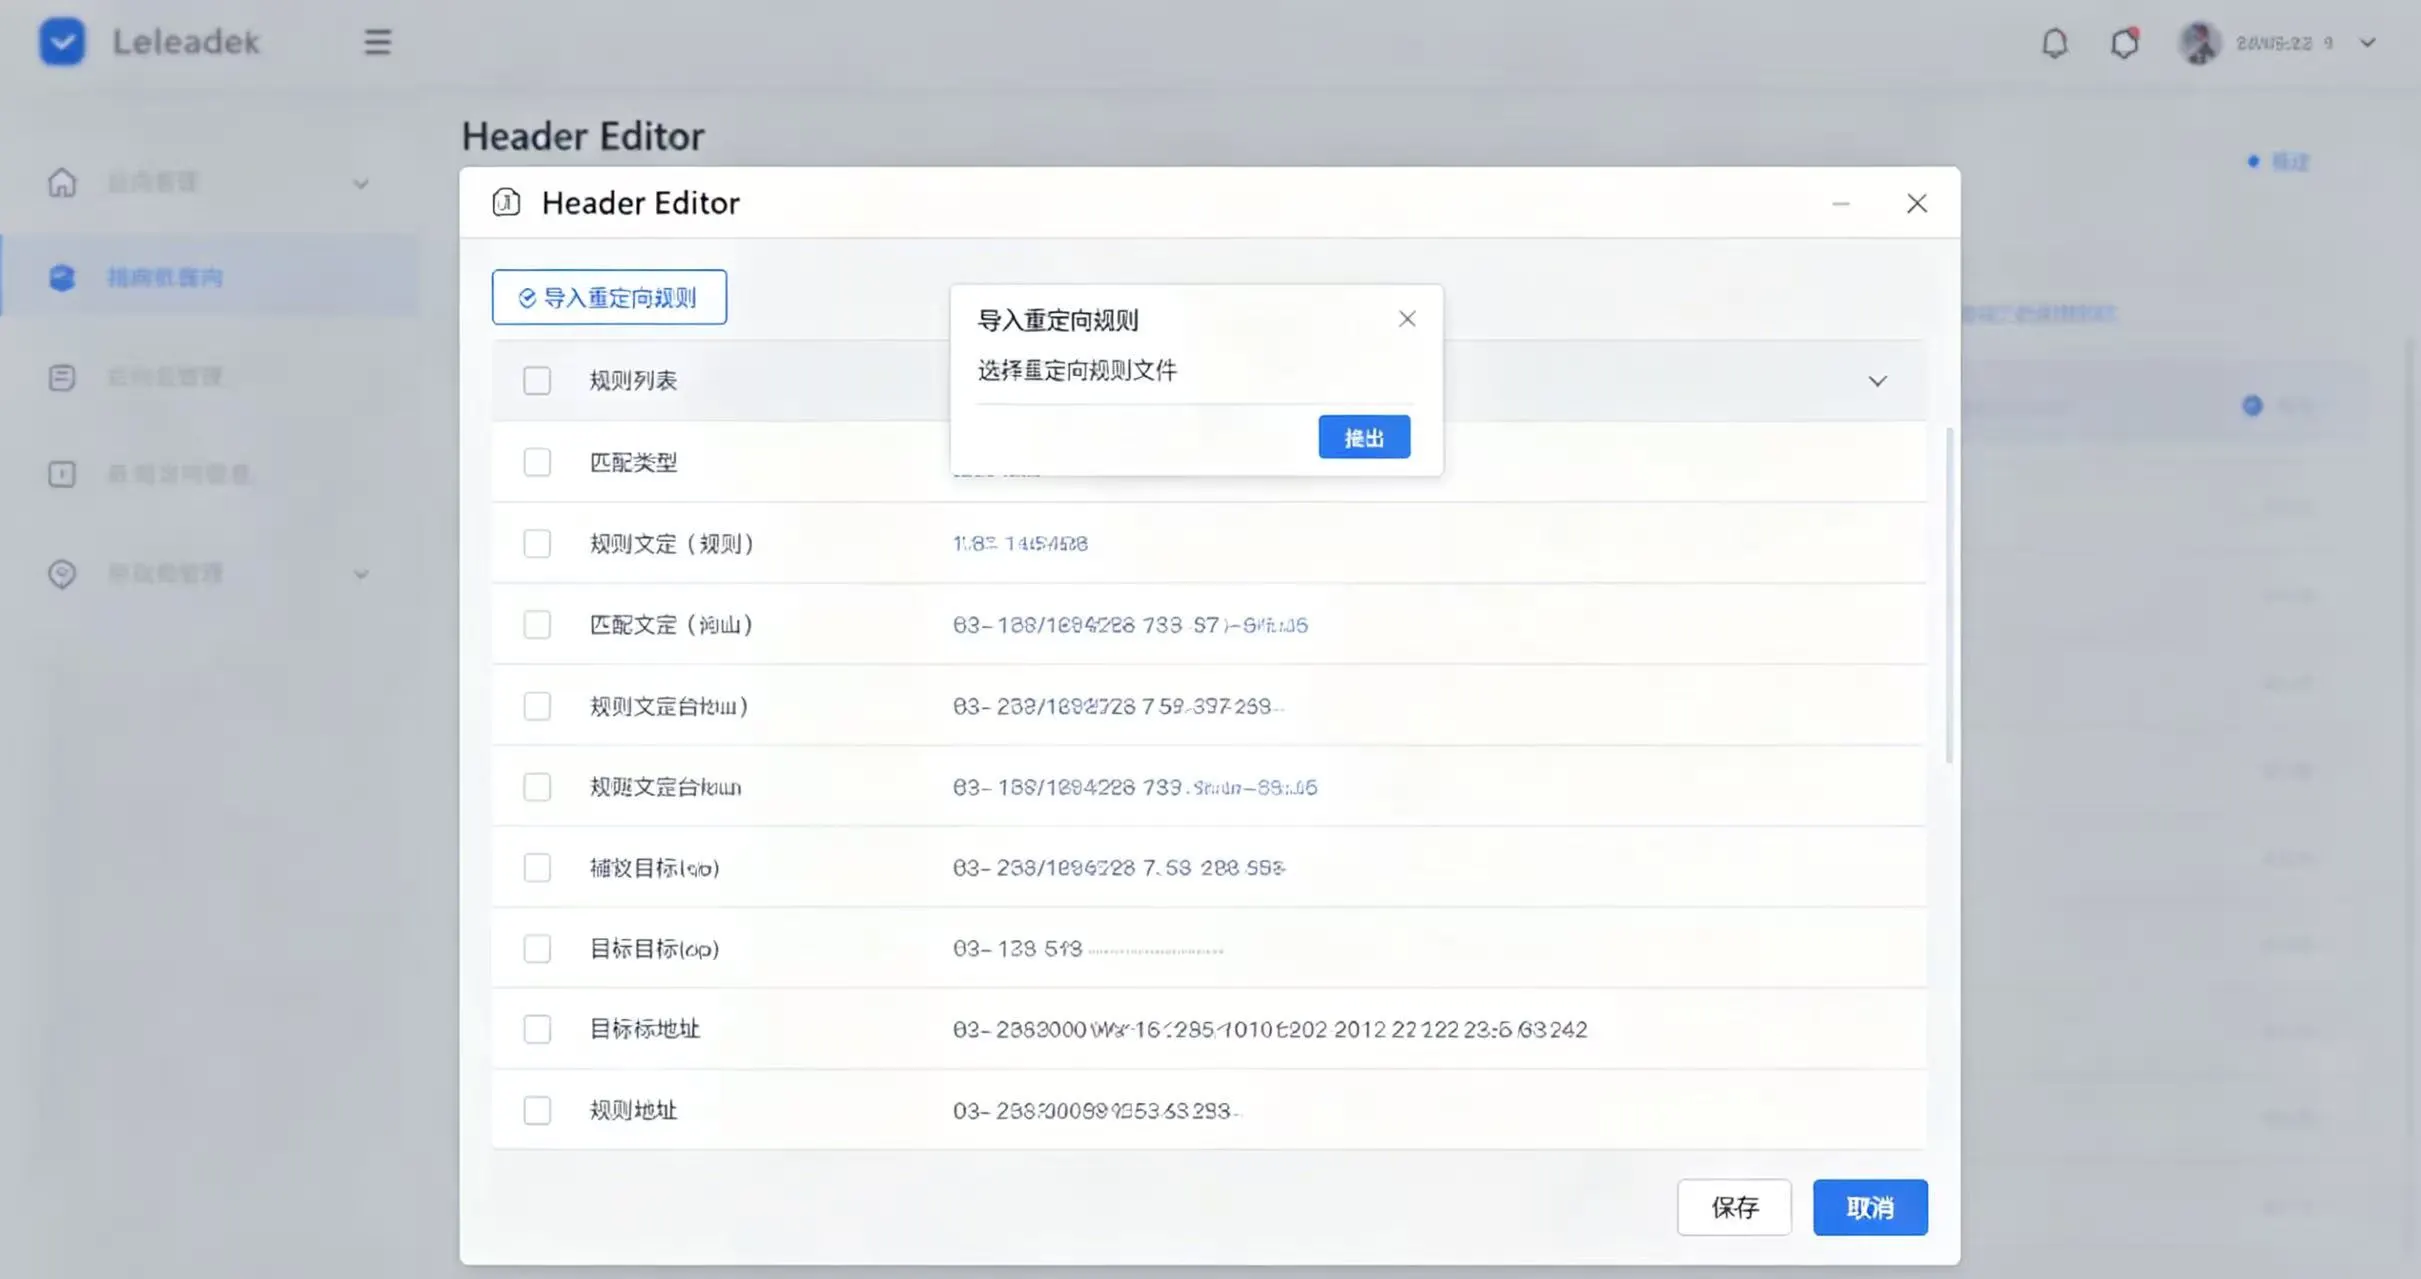Viewport: 2421px width, 1279px height.
Task: Close the 导入重定向规则 popup
Action: click(1407, 319)
